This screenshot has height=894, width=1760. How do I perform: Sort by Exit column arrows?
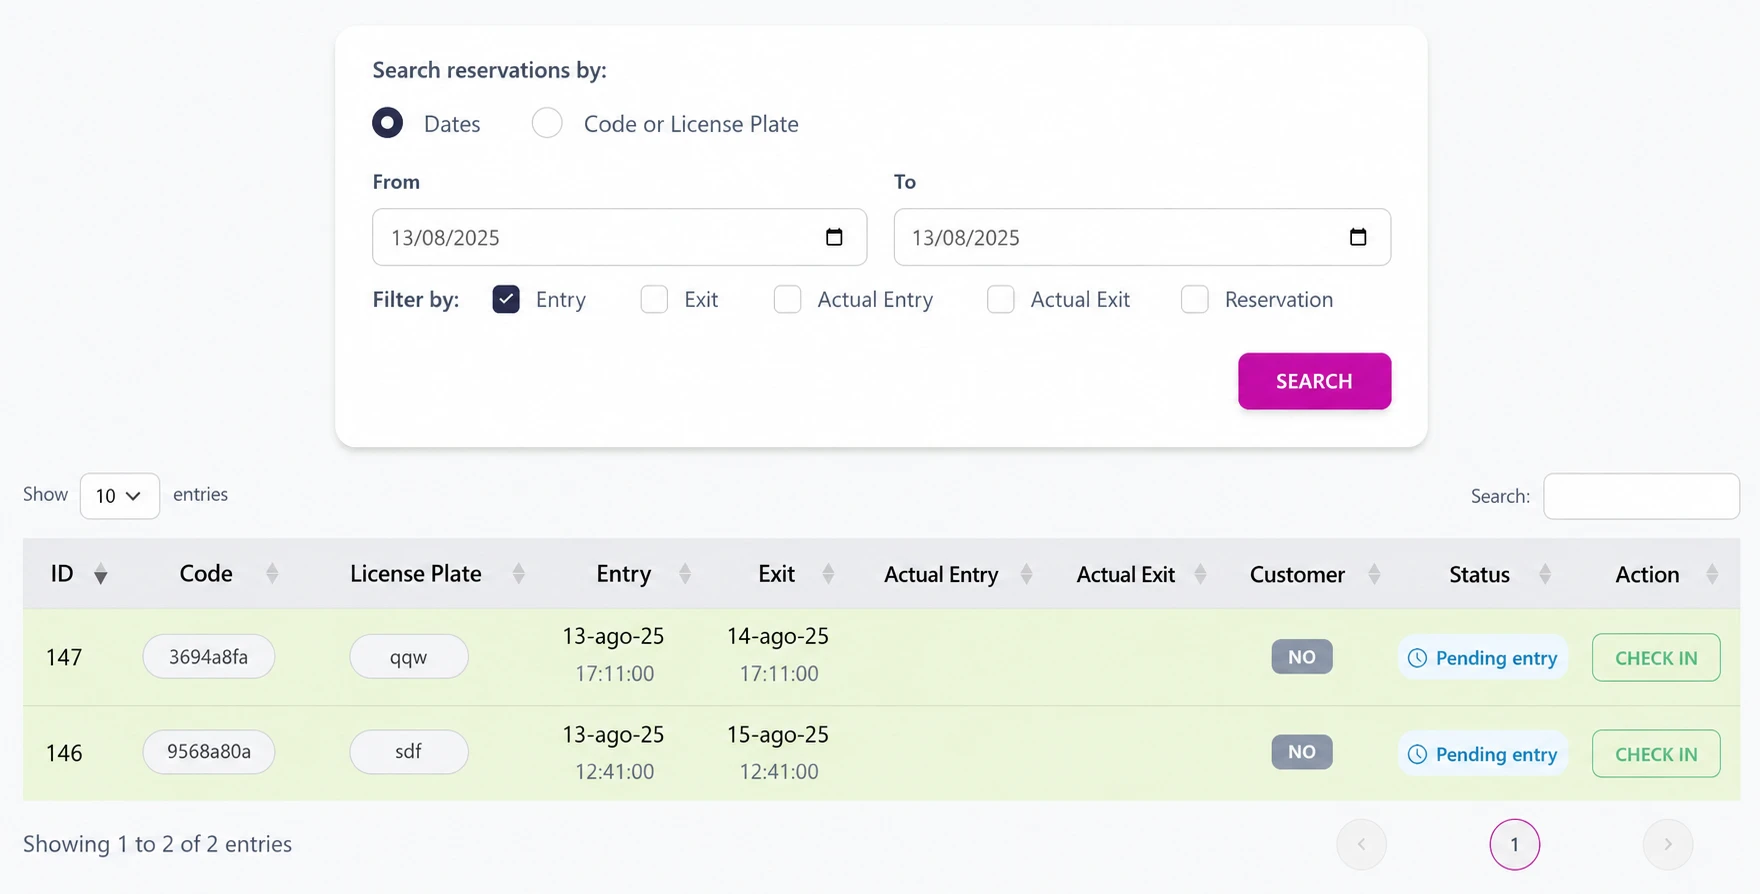[x=828, y=574]
